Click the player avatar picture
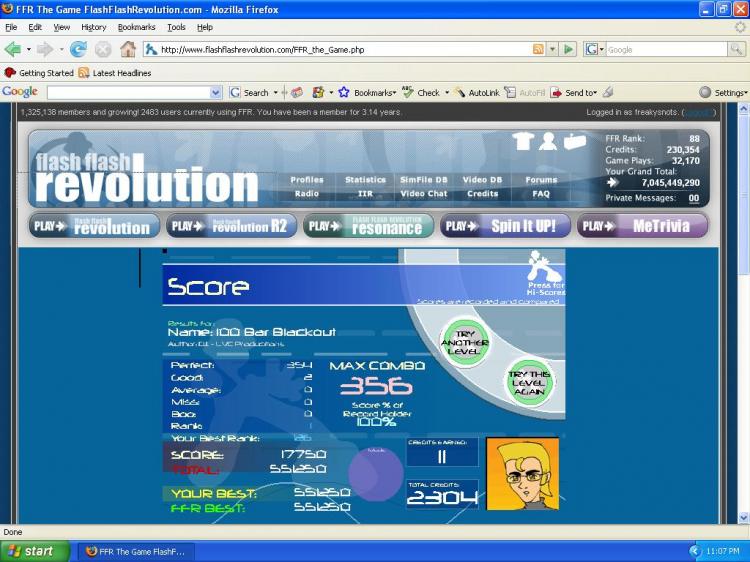The image size is (750, 562). tap(522, 474)
